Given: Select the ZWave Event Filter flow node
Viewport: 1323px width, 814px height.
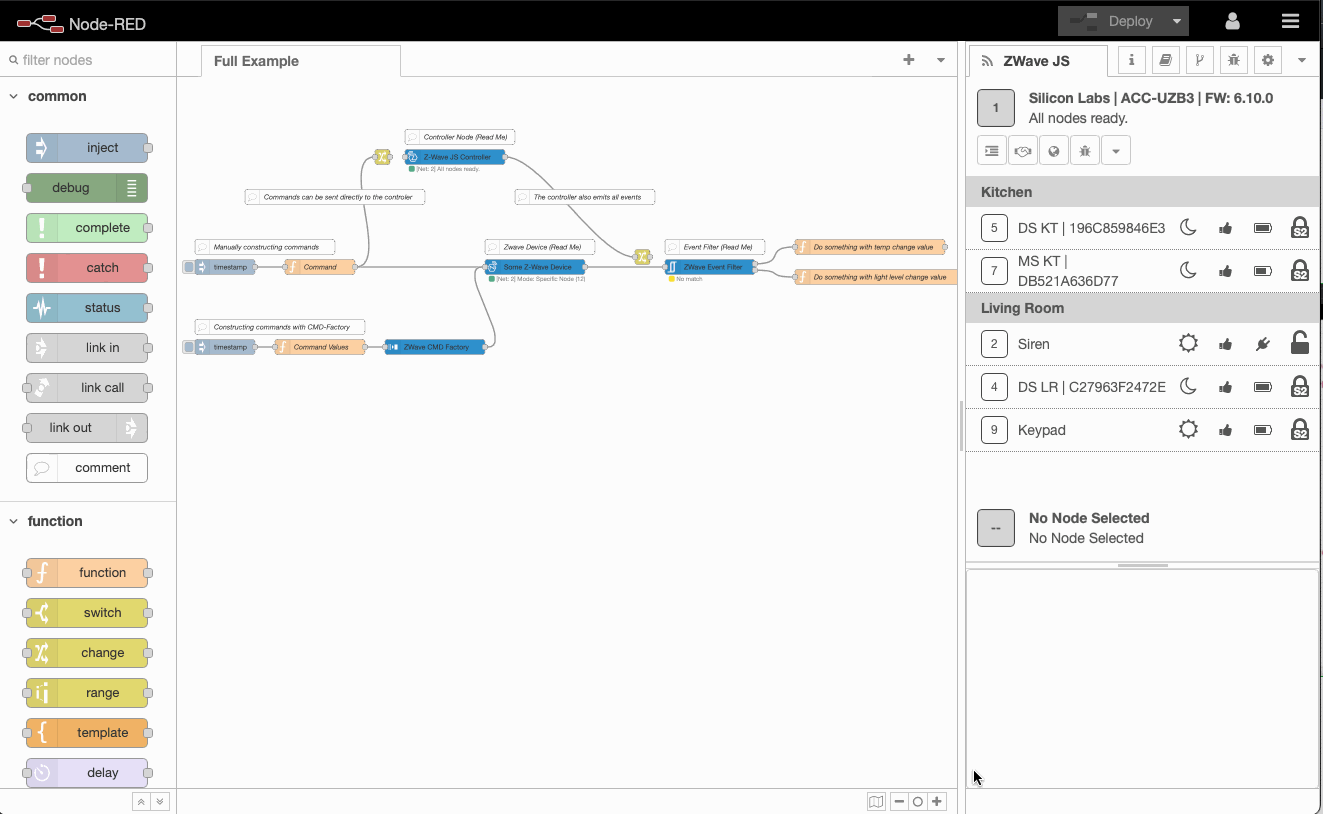Looking at the screenshot, I should [x=710, y=267].
